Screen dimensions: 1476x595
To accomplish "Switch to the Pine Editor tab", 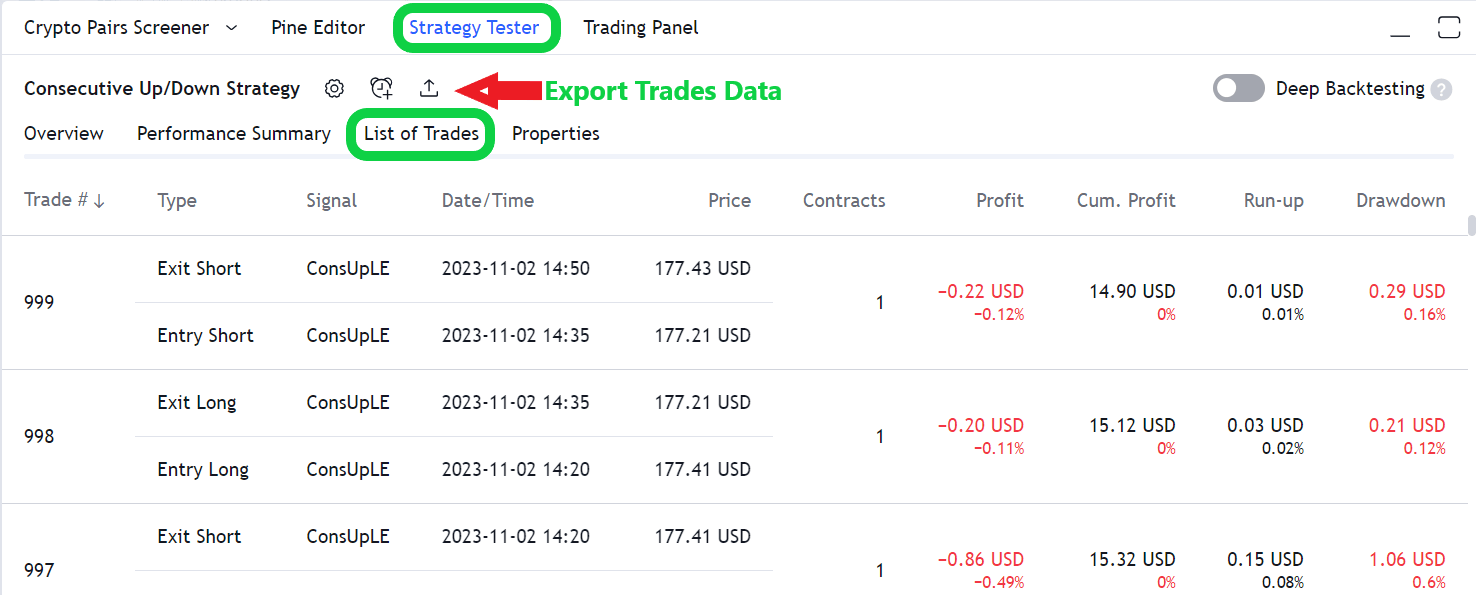I will click(318, 27).
